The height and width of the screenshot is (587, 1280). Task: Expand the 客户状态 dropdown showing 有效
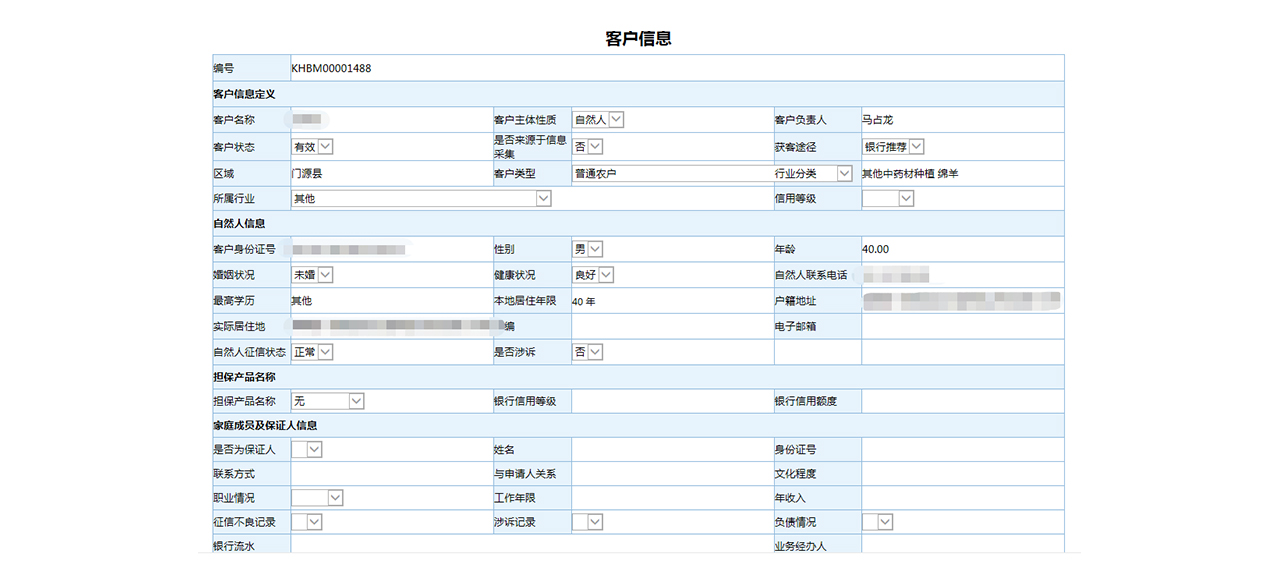pos(312,146)
